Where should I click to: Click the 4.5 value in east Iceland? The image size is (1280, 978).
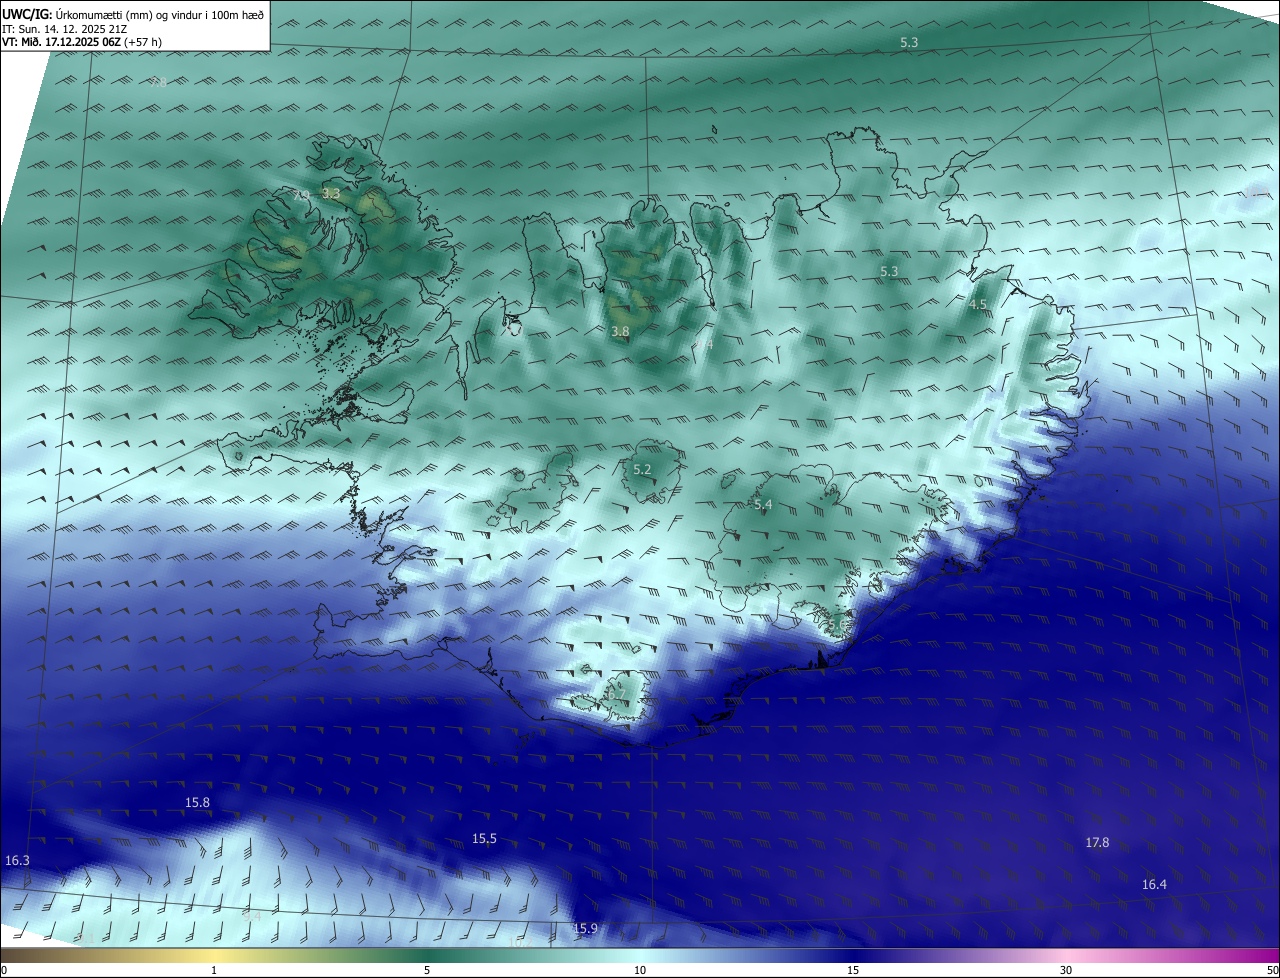(x=978, y=304)
